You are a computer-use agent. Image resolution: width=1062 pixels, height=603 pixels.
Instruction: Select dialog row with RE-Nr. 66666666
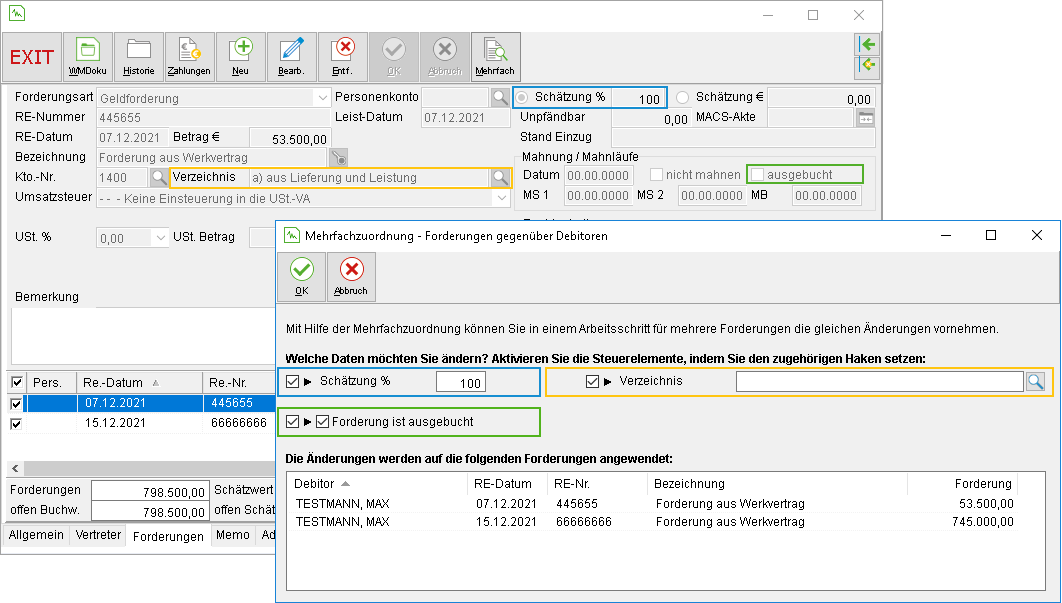(655, 522)
